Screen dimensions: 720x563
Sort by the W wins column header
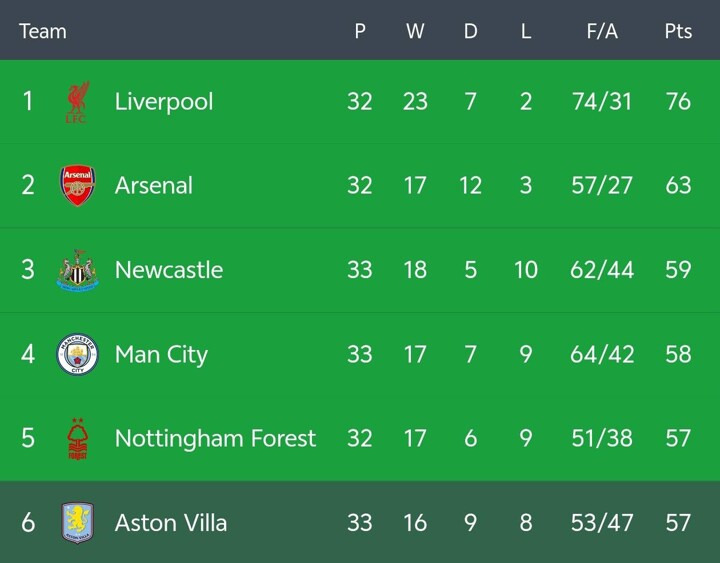pyautogui.click(x=415, y=31)
